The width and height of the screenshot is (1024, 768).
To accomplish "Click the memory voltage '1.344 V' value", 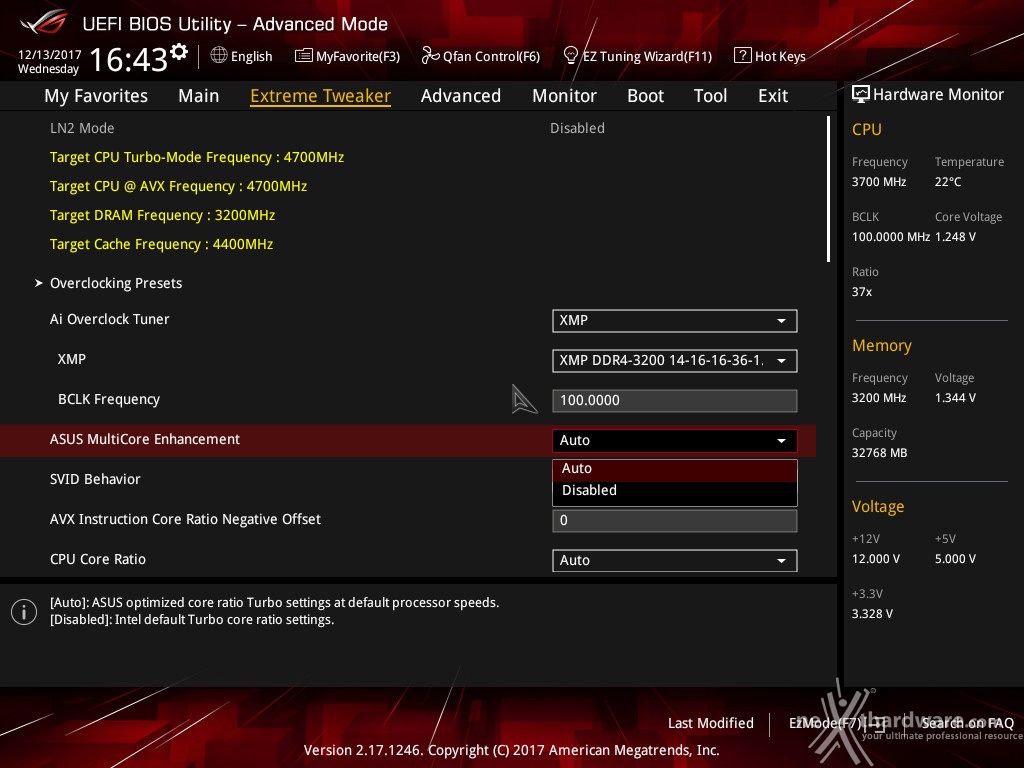I will pyautogui.click(x=955, y=398).
